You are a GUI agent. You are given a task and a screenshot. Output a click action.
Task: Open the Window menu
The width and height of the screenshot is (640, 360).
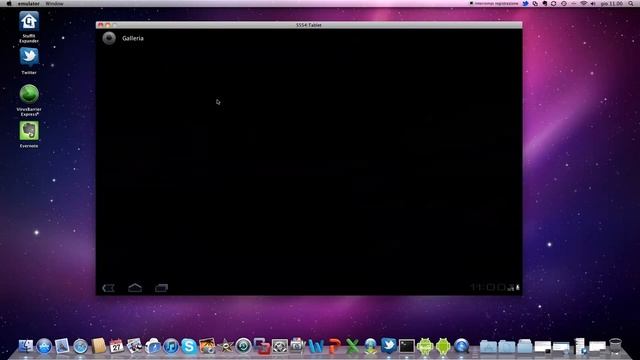54,4
